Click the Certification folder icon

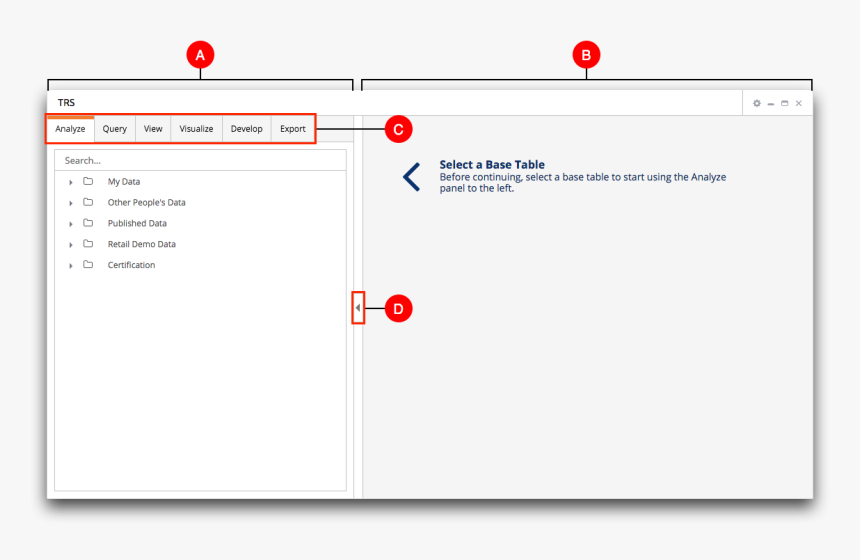point(88,264)
